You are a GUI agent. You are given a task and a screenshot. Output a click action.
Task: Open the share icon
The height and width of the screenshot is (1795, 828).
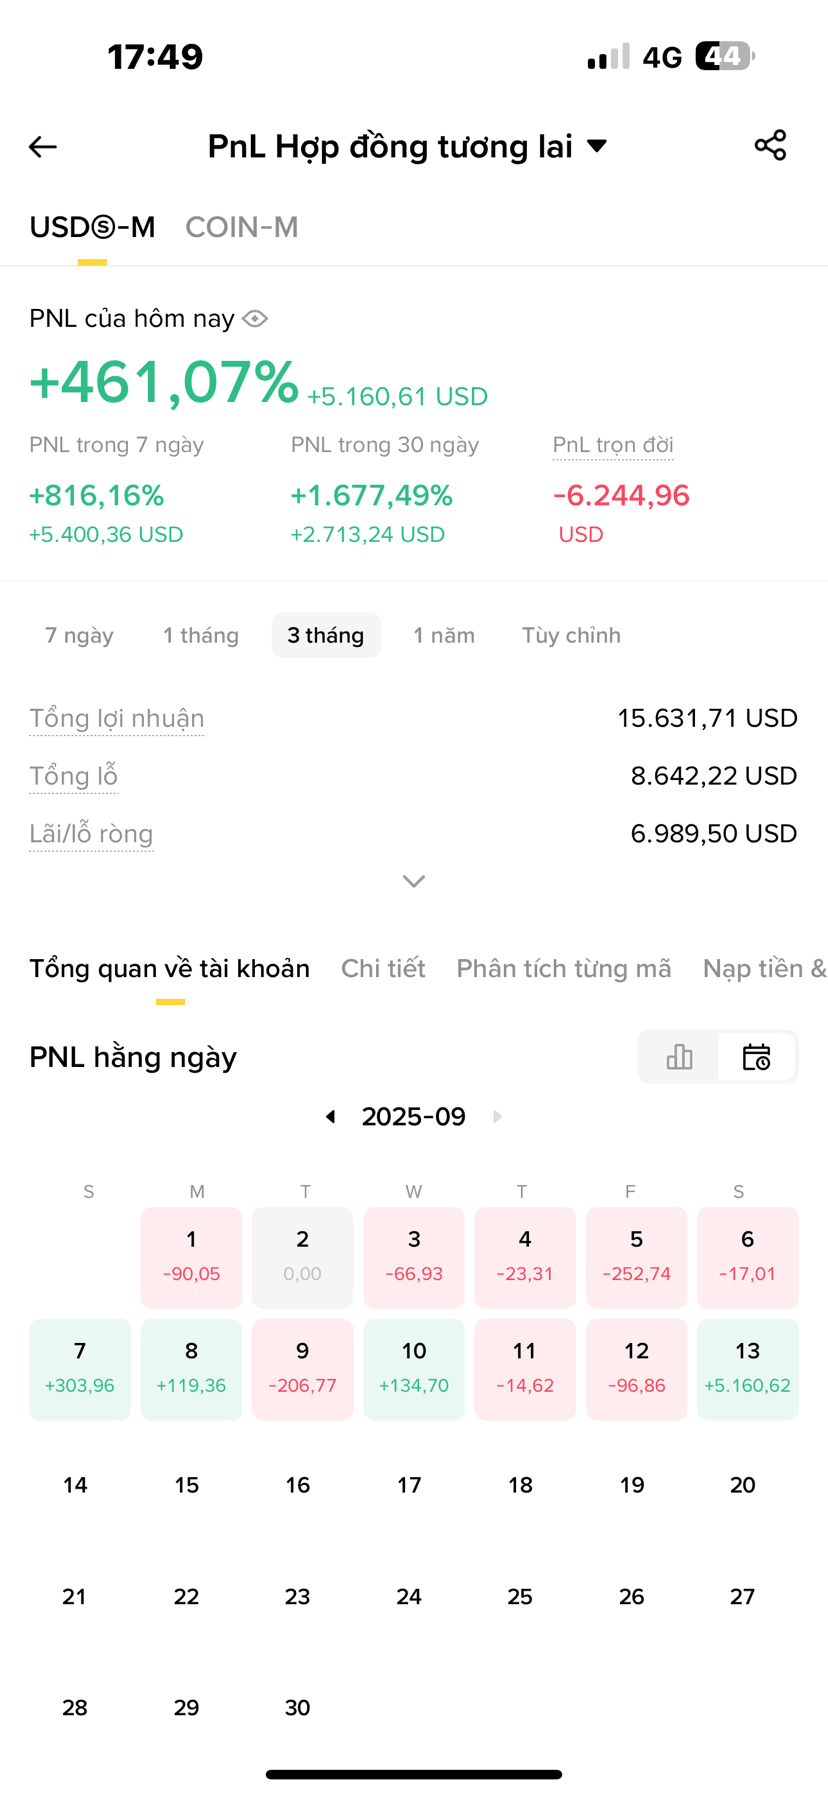pos(770,145)
